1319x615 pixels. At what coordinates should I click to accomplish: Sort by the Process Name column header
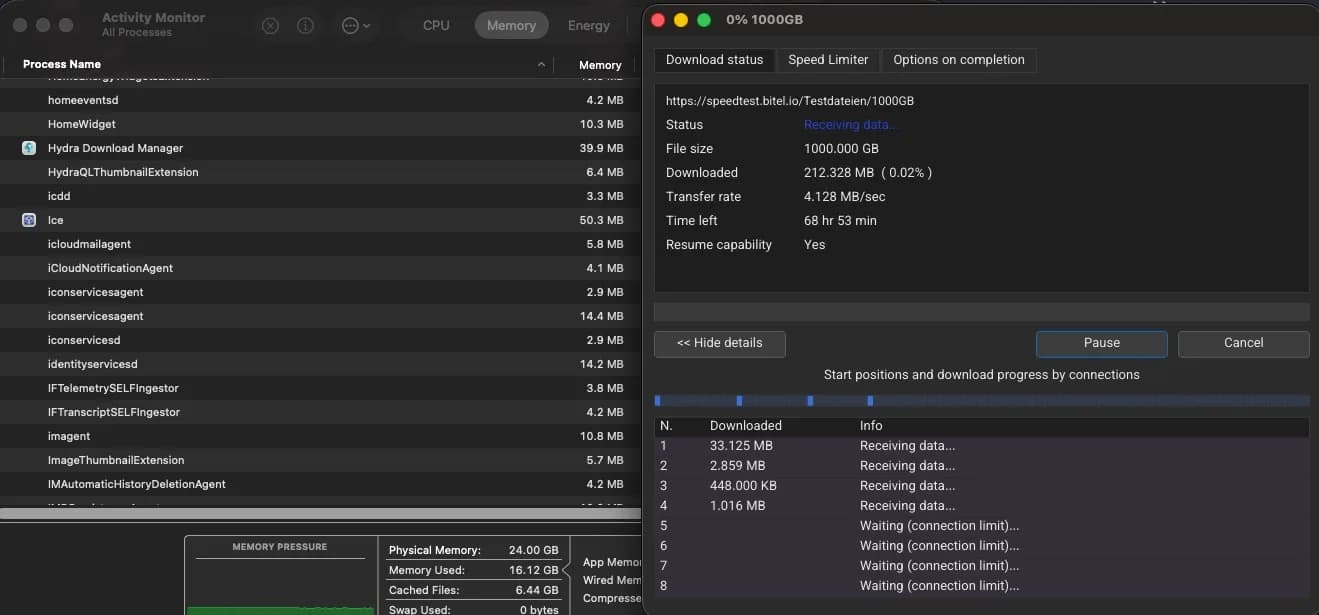coord(62,64)
